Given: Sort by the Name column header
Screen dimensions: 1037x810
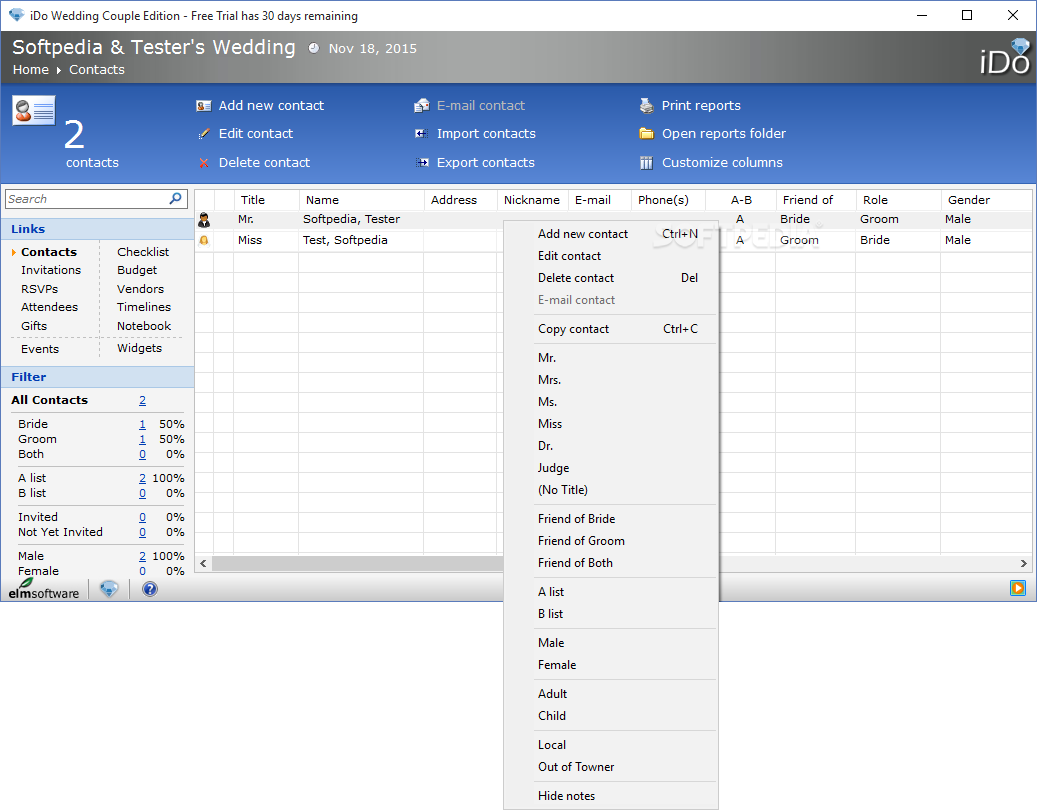Looking at the screenshot, I should pos(361,200).
